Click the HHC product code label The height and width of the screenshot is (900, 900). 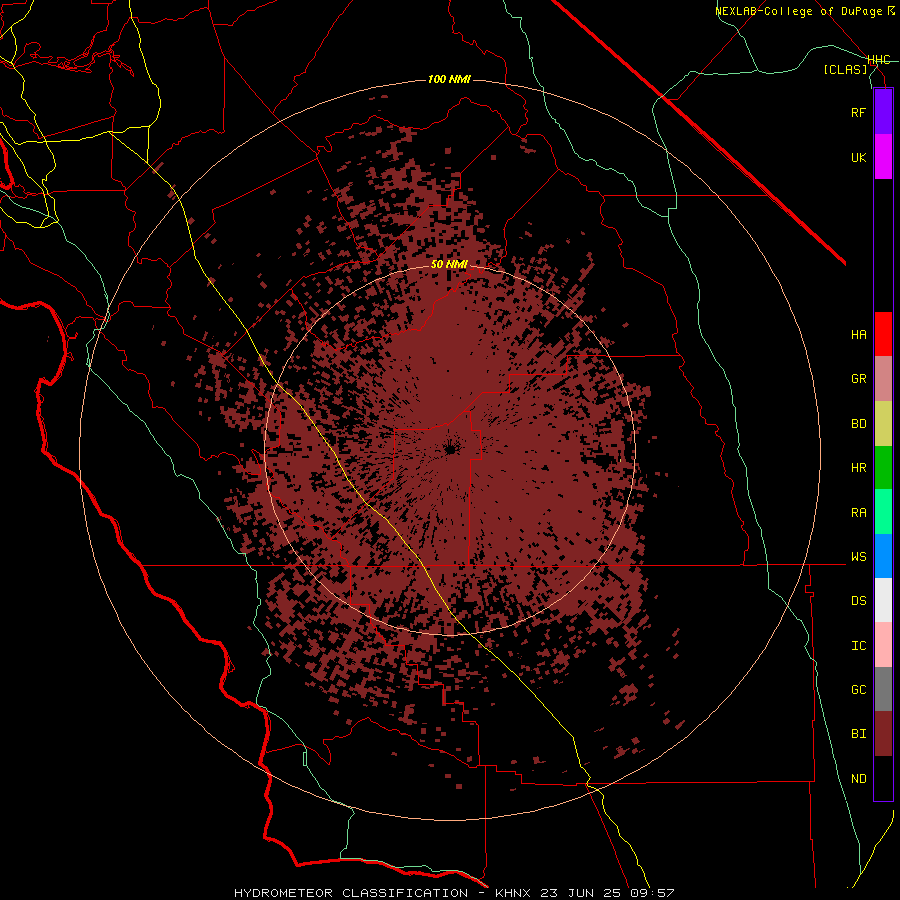878,60
